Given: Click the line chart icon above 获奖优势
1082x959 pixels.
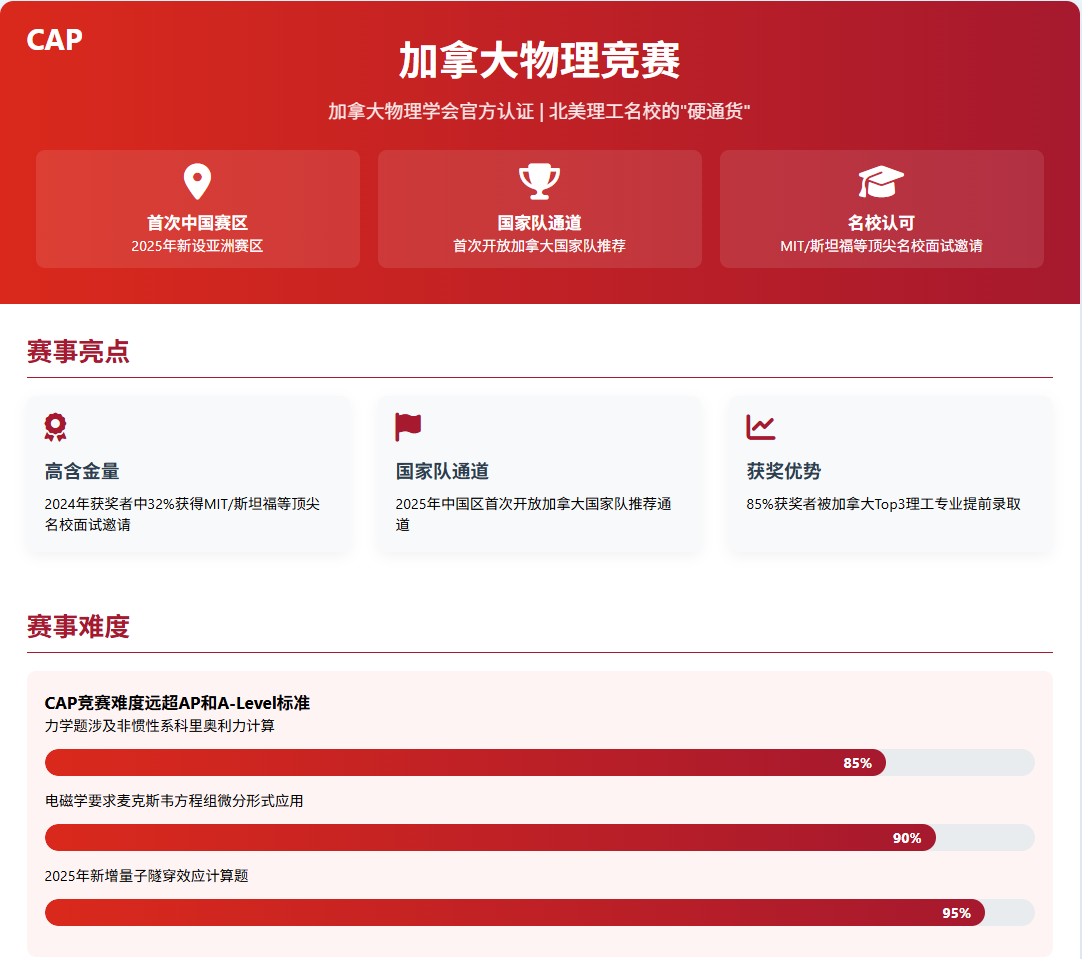Looking at the screenshot, I should coord(760,427).
